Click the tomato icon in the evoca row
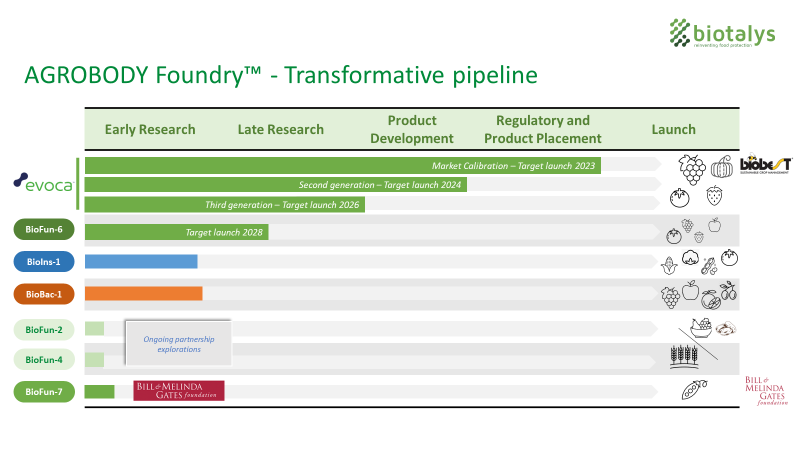This screenshot has width=800, height=450. (680, 197)
